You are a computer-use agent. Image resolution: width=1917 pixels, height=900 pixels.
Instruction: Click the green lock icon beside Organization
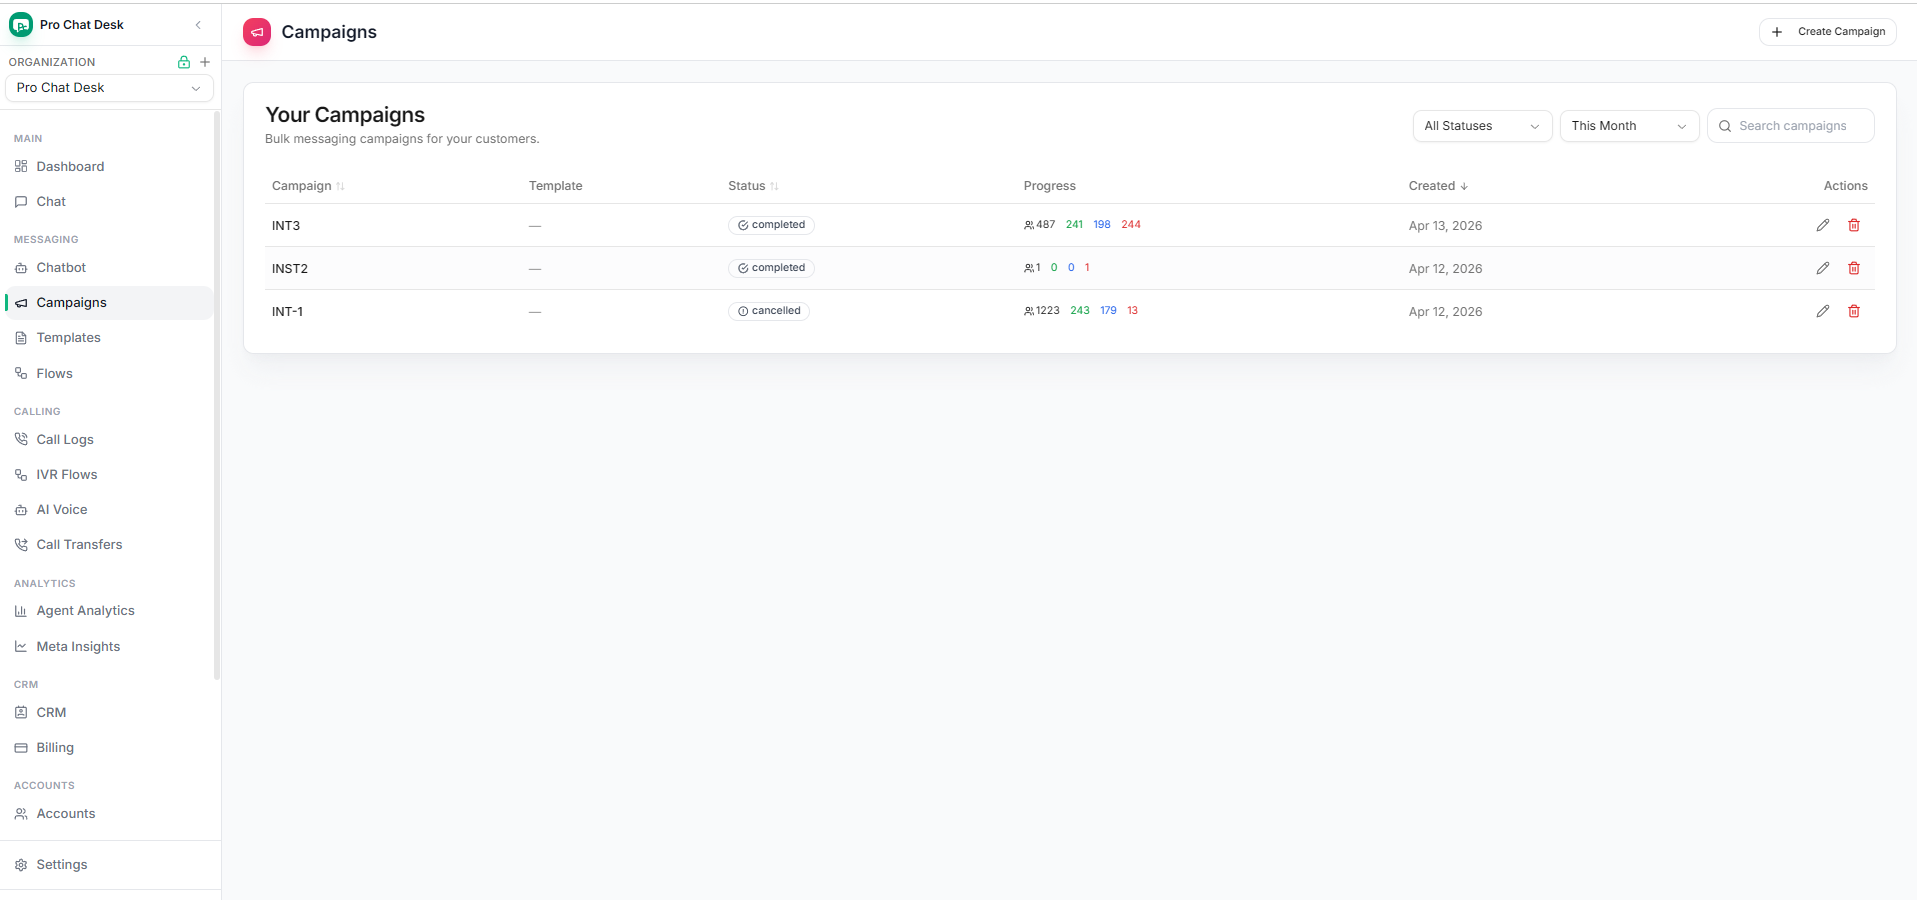click(184, 62)
